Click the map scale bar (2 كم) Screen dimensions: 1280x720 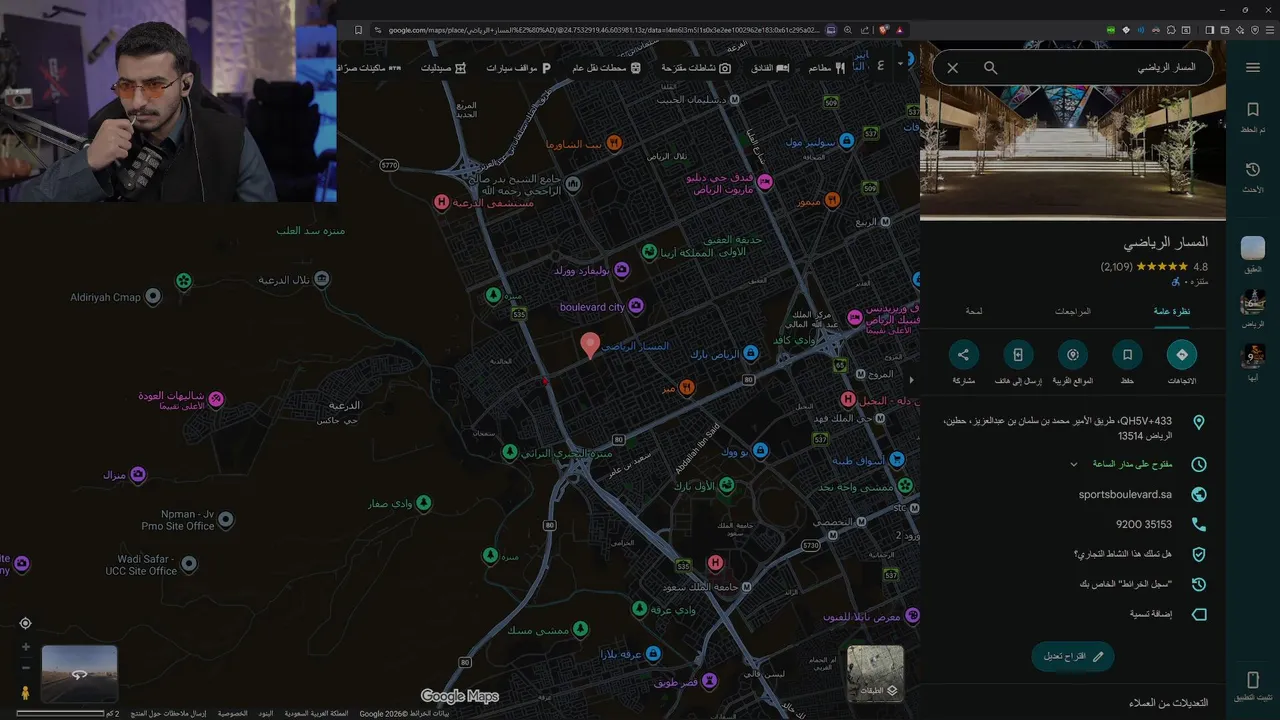tap(68, 713)
